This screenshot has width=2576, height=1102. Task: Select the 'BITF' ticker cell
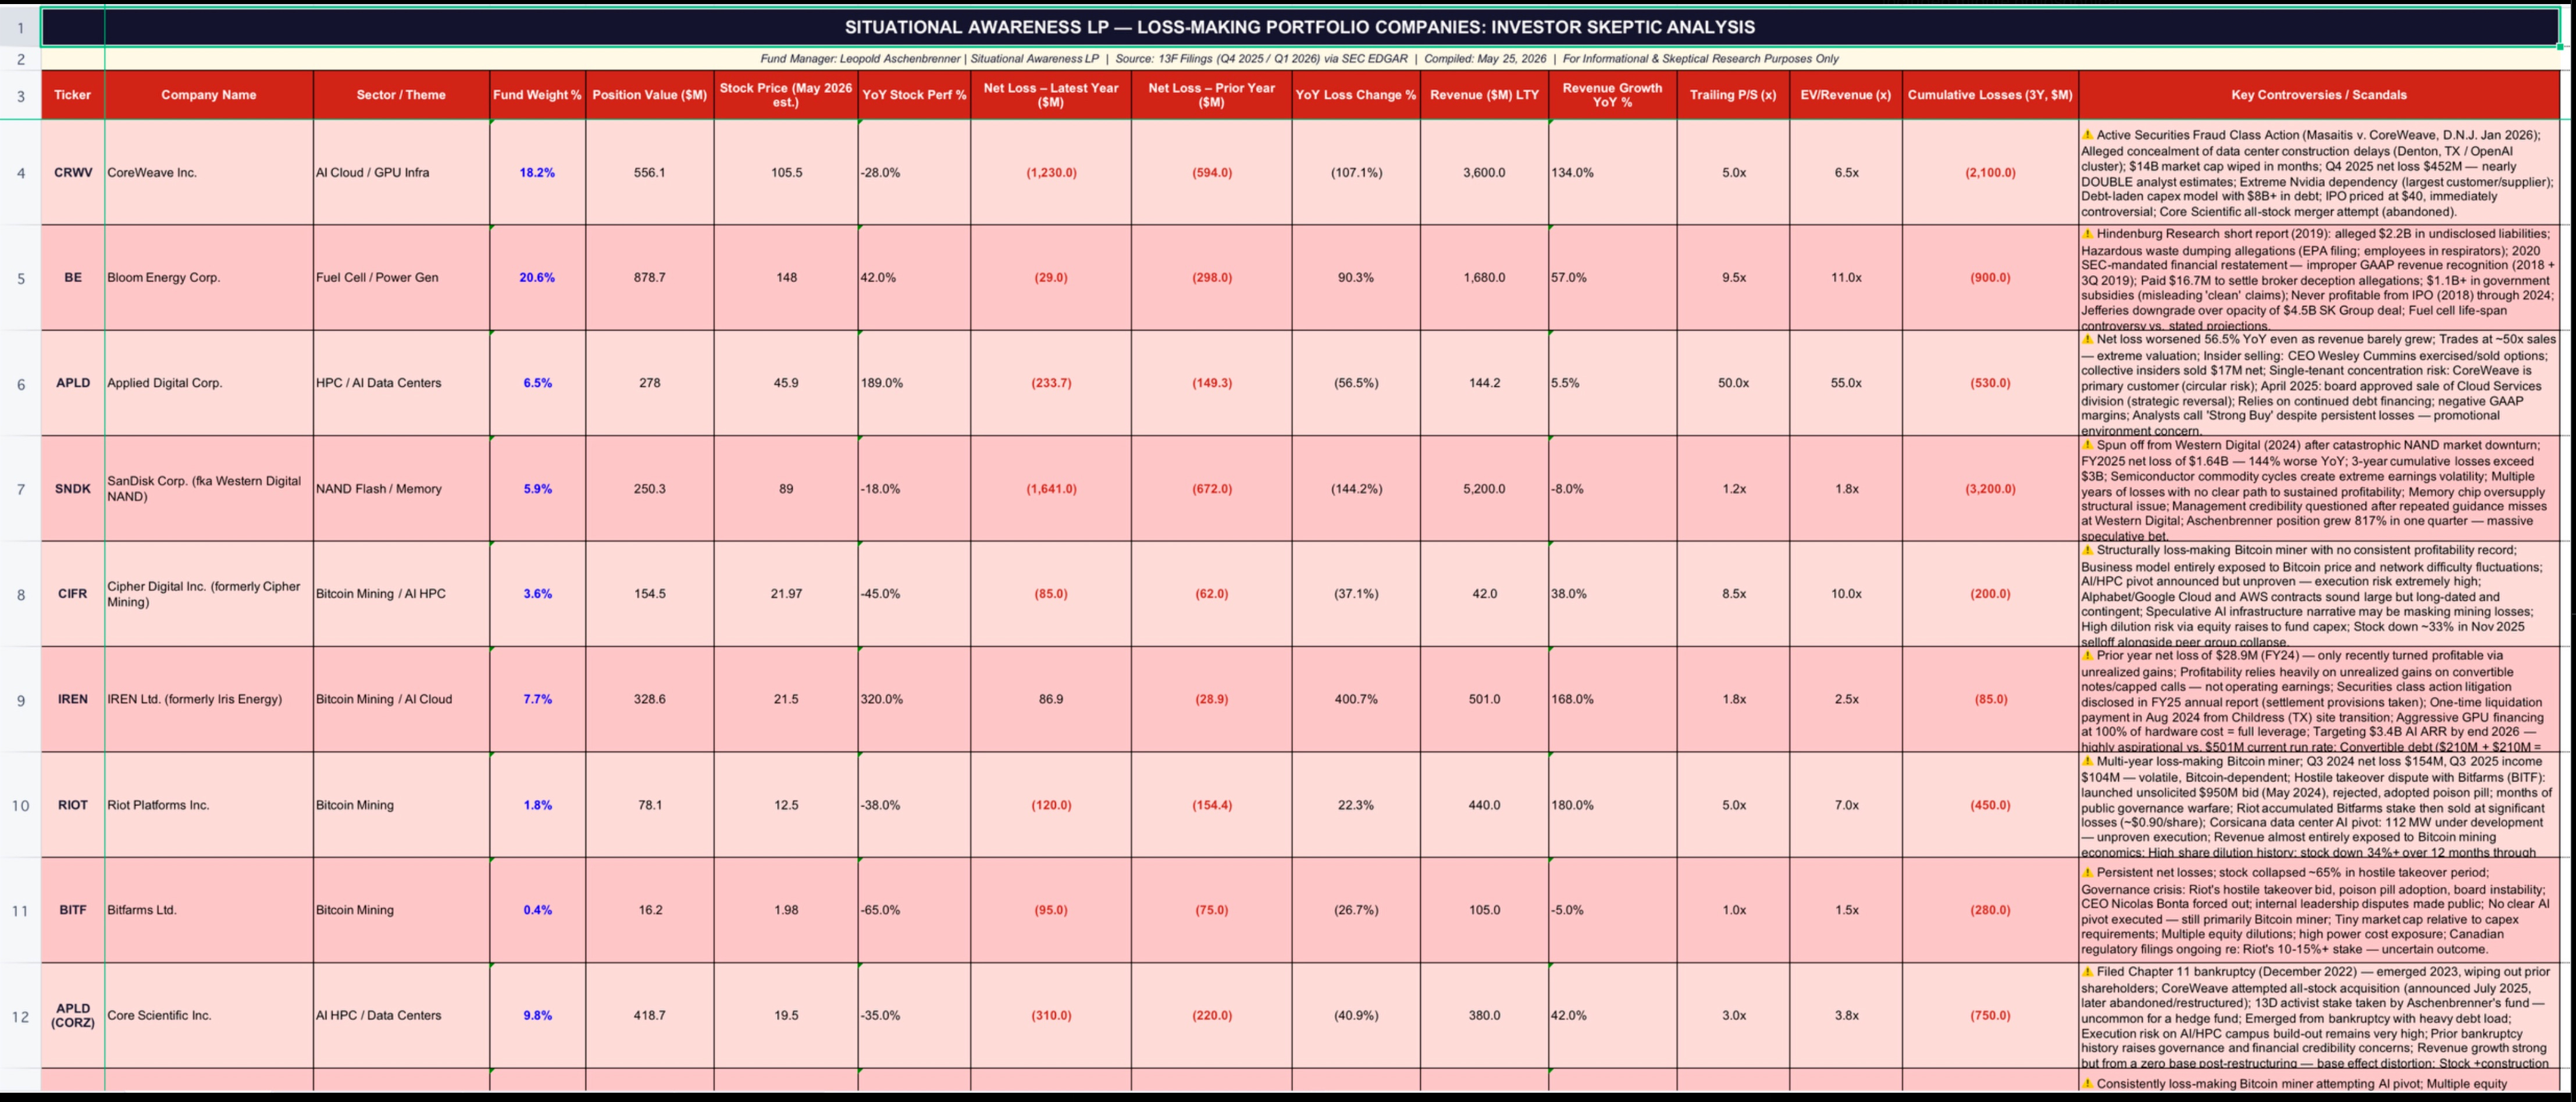(73, 910)
